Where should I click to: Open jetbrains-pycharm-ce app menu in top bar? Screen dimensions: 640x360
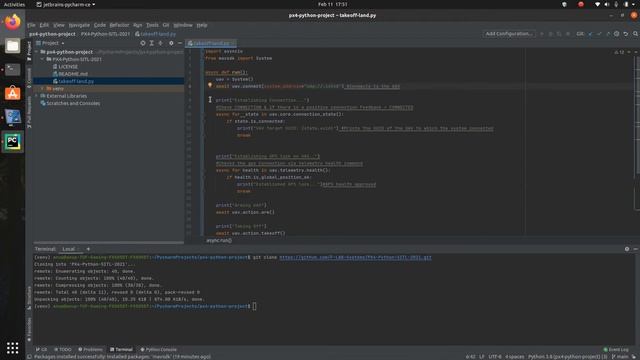66,4
